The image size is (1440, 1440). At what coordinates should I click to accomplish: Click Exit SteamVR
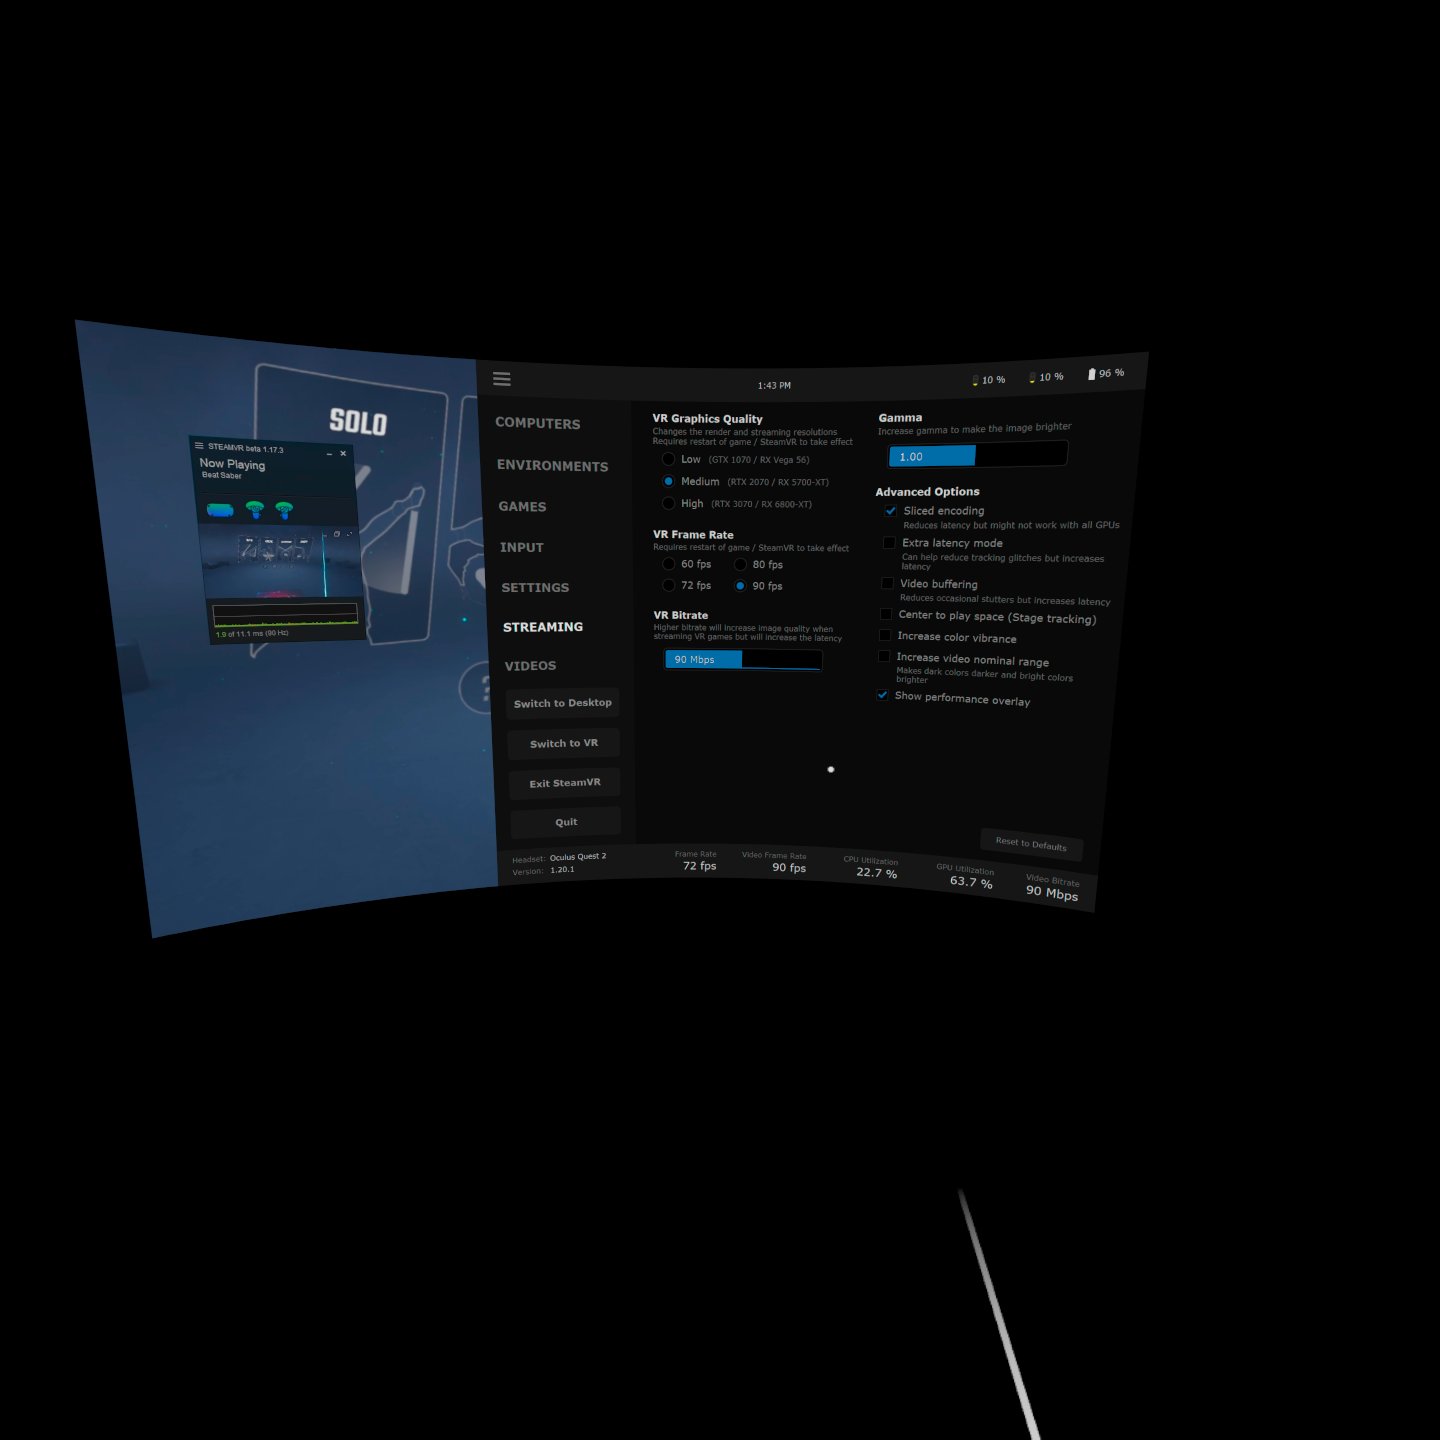(x=565, y=783)
